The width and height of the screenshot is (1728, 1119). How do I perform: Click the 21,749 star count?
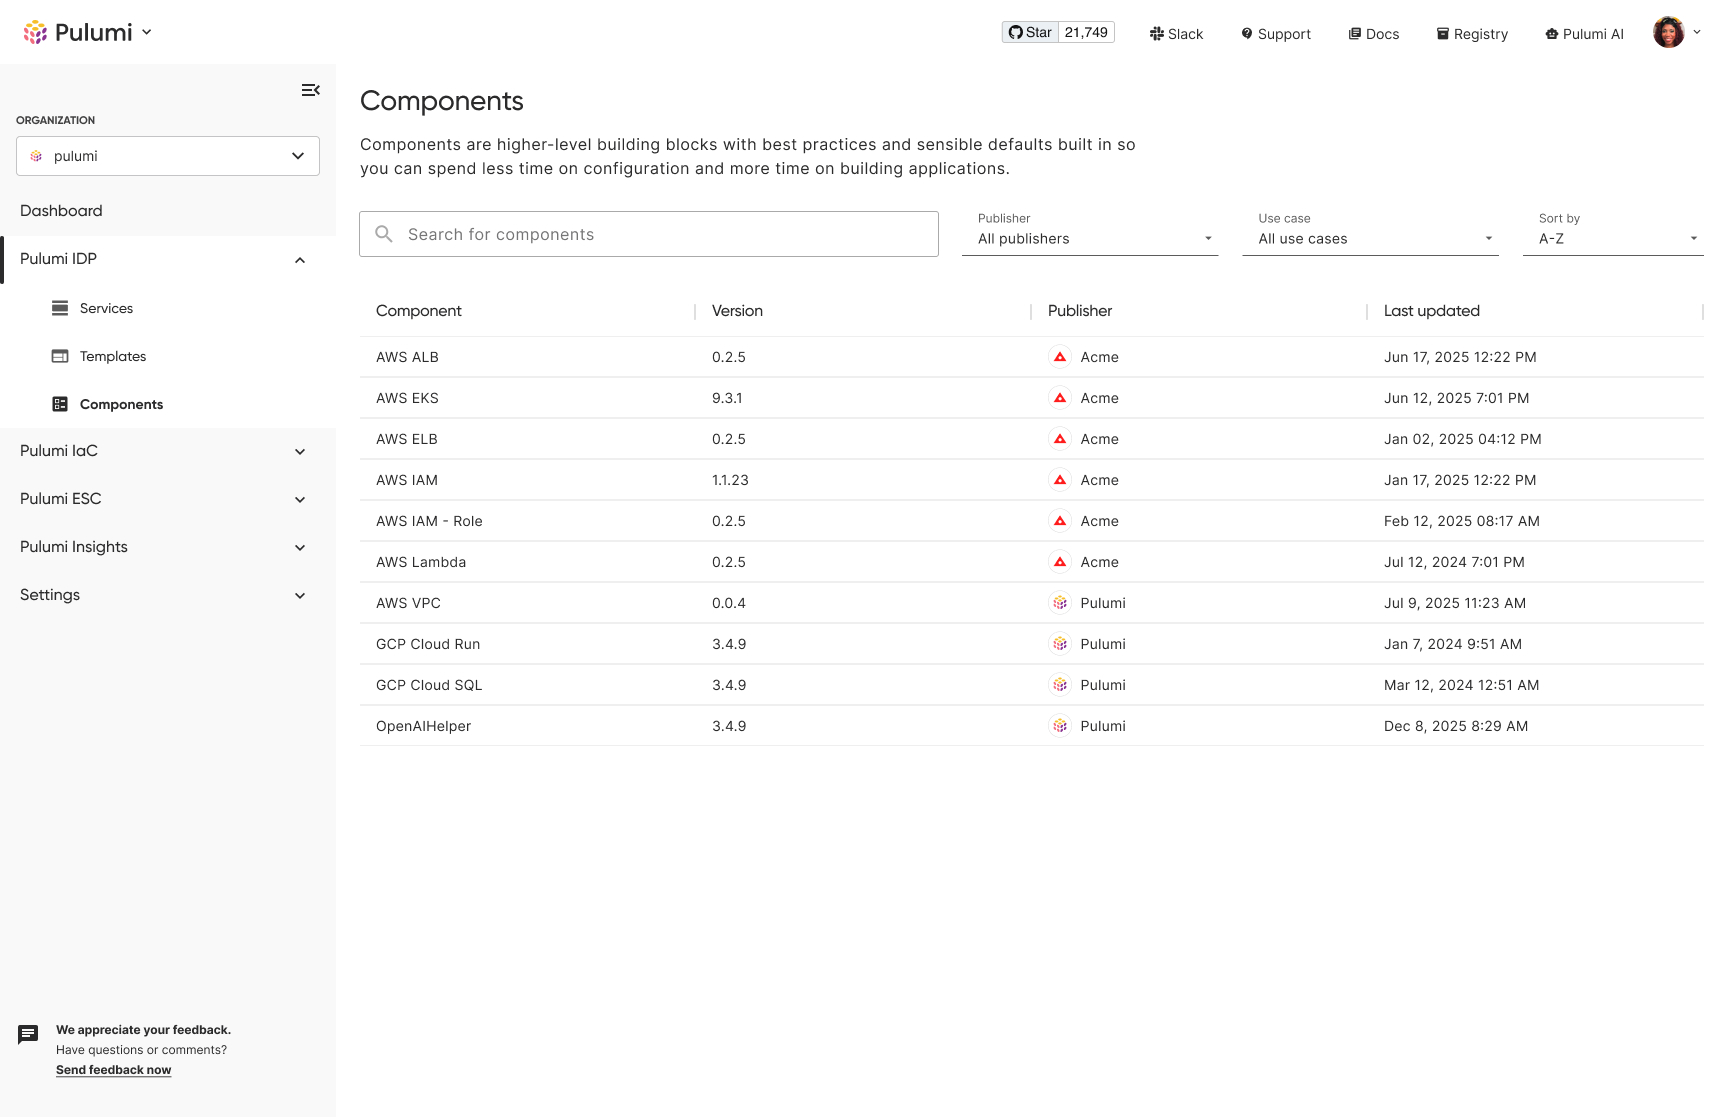(1086, 32)
